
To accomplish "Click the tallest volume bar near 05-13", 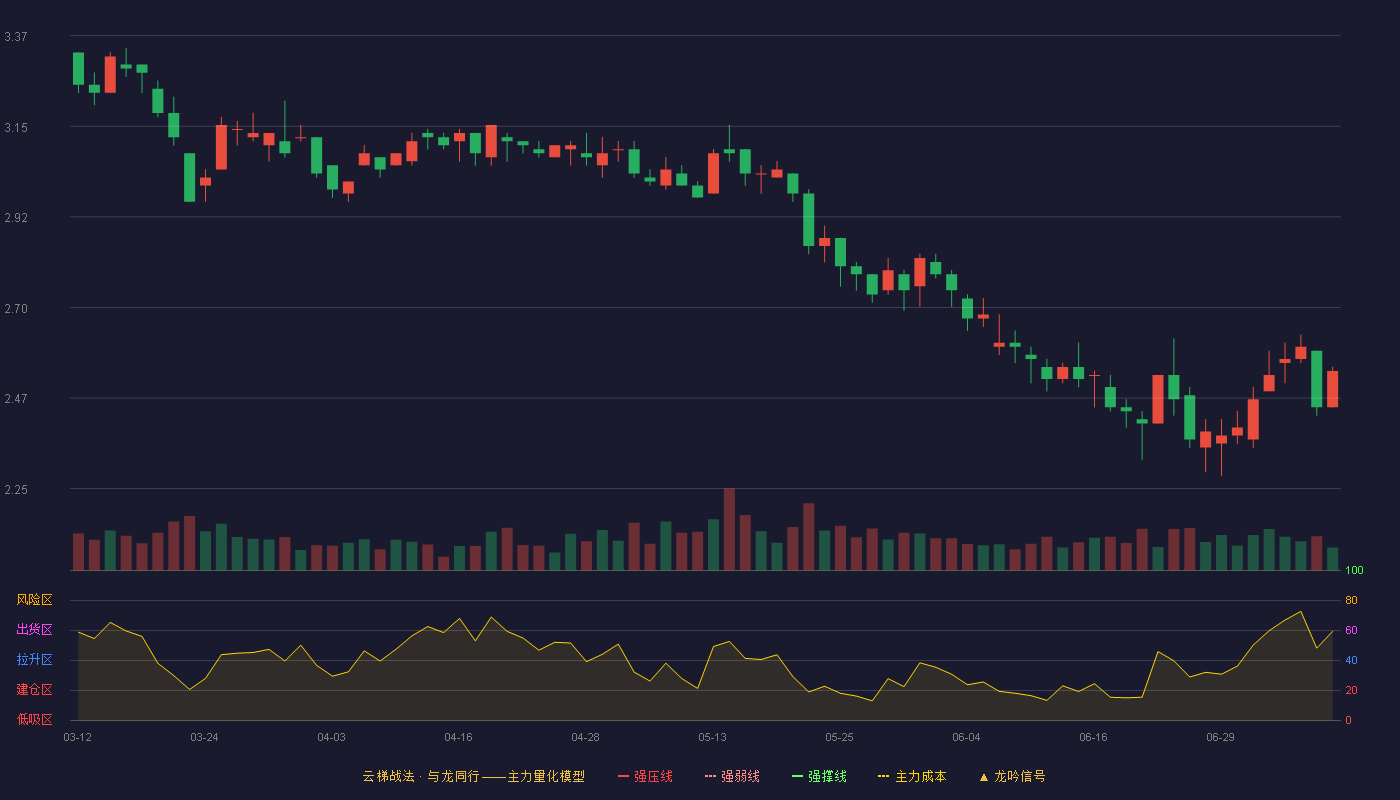I will click(x=729, y=529).
